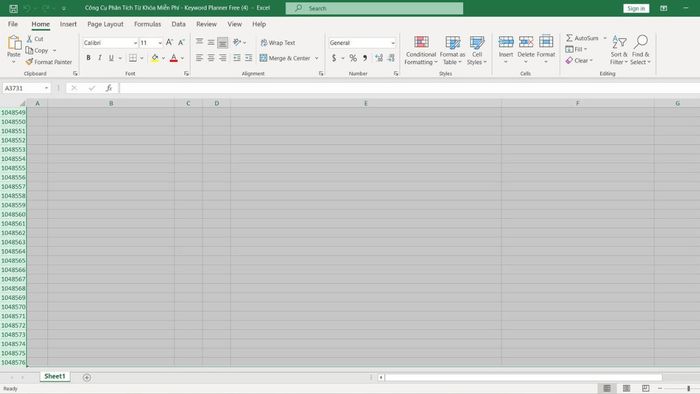Expand the AutoSum dropdown arrow
The width and height of the screenshot is (700, 394).
605,38
